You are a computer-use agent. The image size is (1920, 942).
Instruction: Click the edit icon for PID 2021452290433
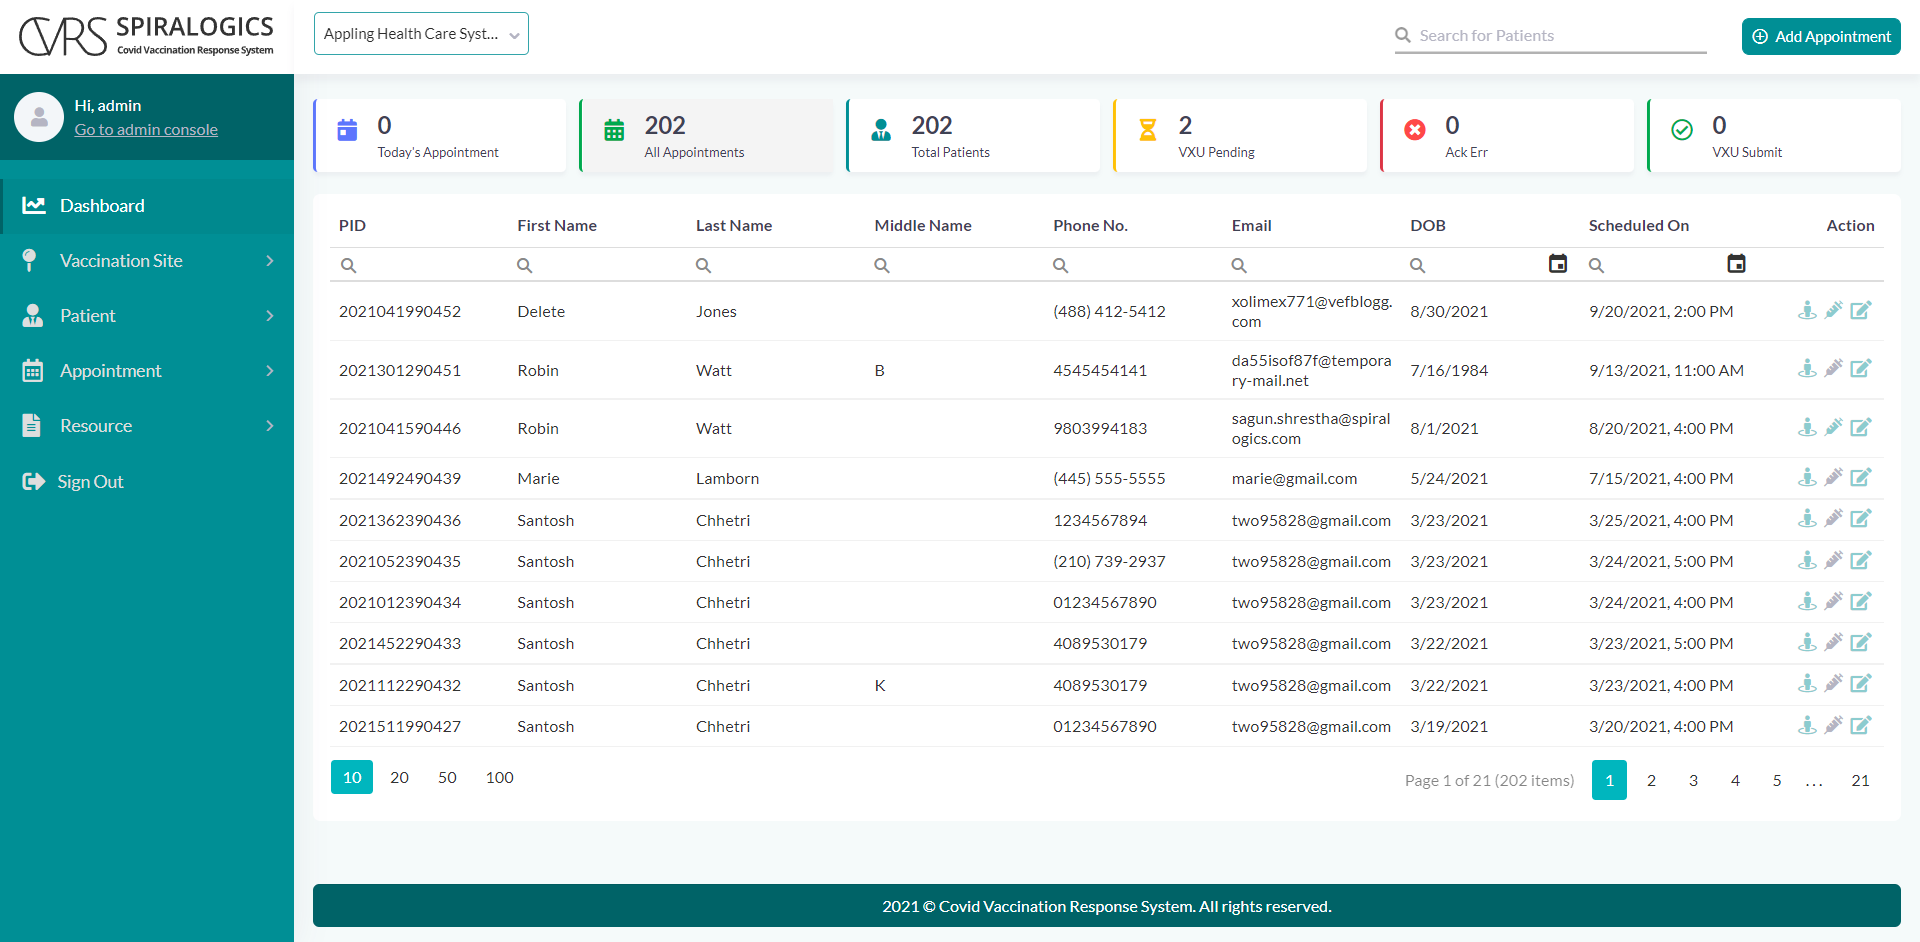(1860, 642)
